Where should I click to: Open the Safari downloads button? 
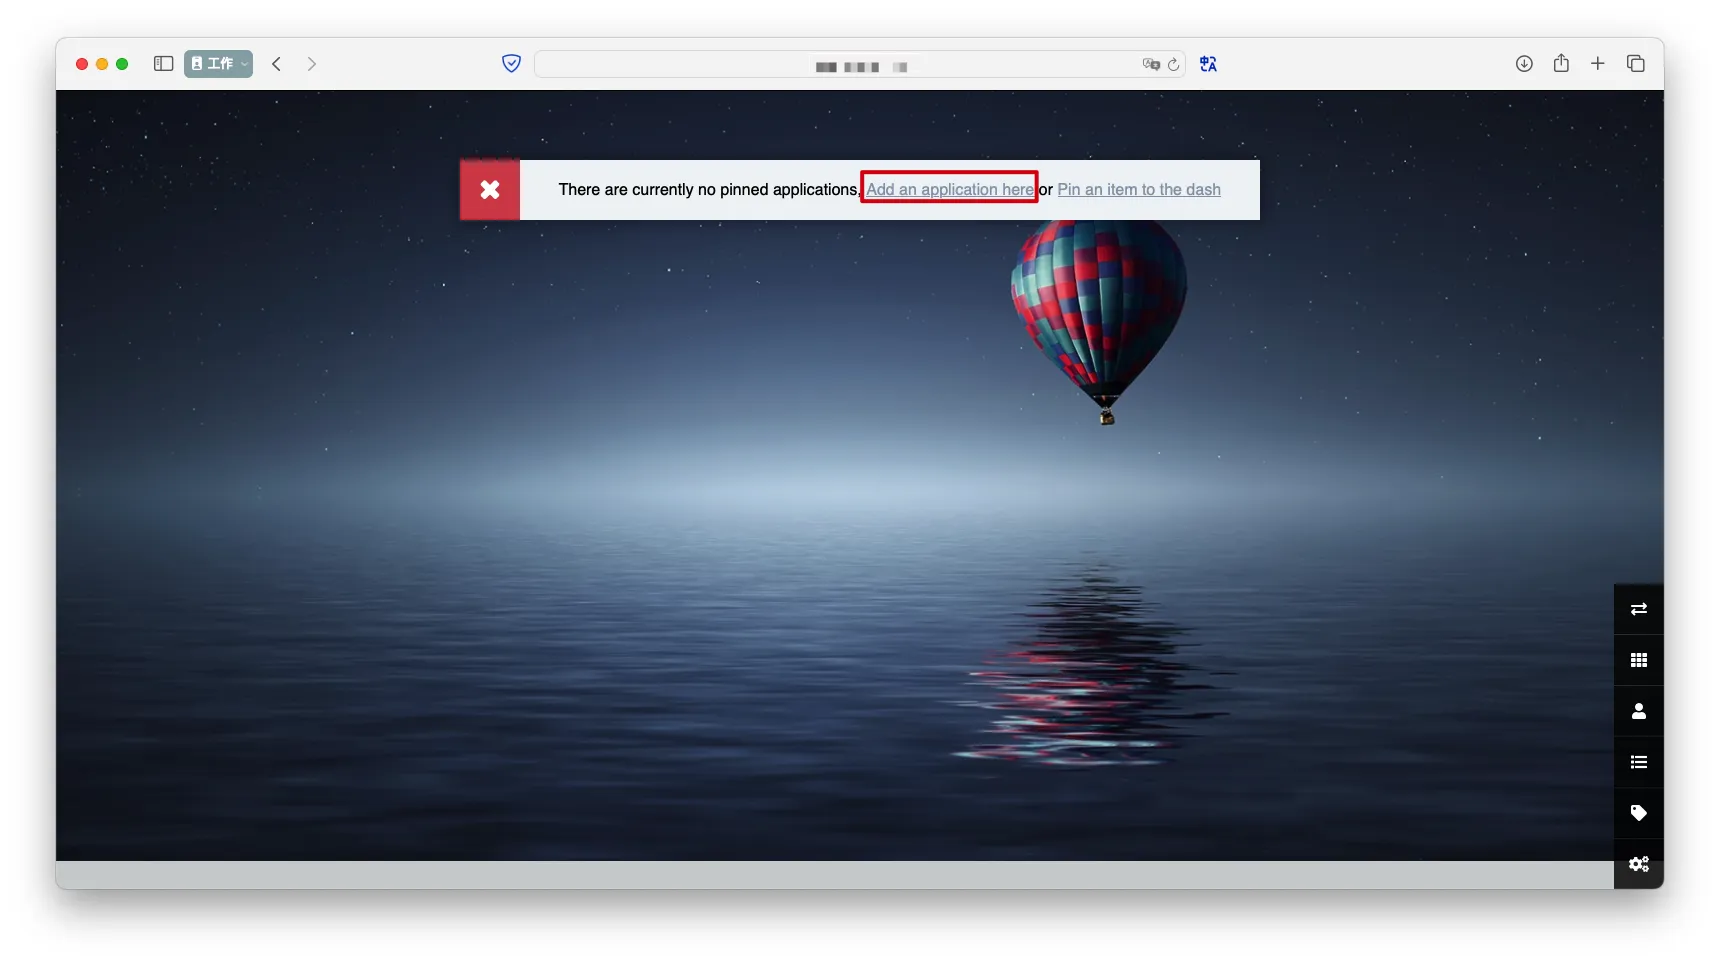point(1524,64)
